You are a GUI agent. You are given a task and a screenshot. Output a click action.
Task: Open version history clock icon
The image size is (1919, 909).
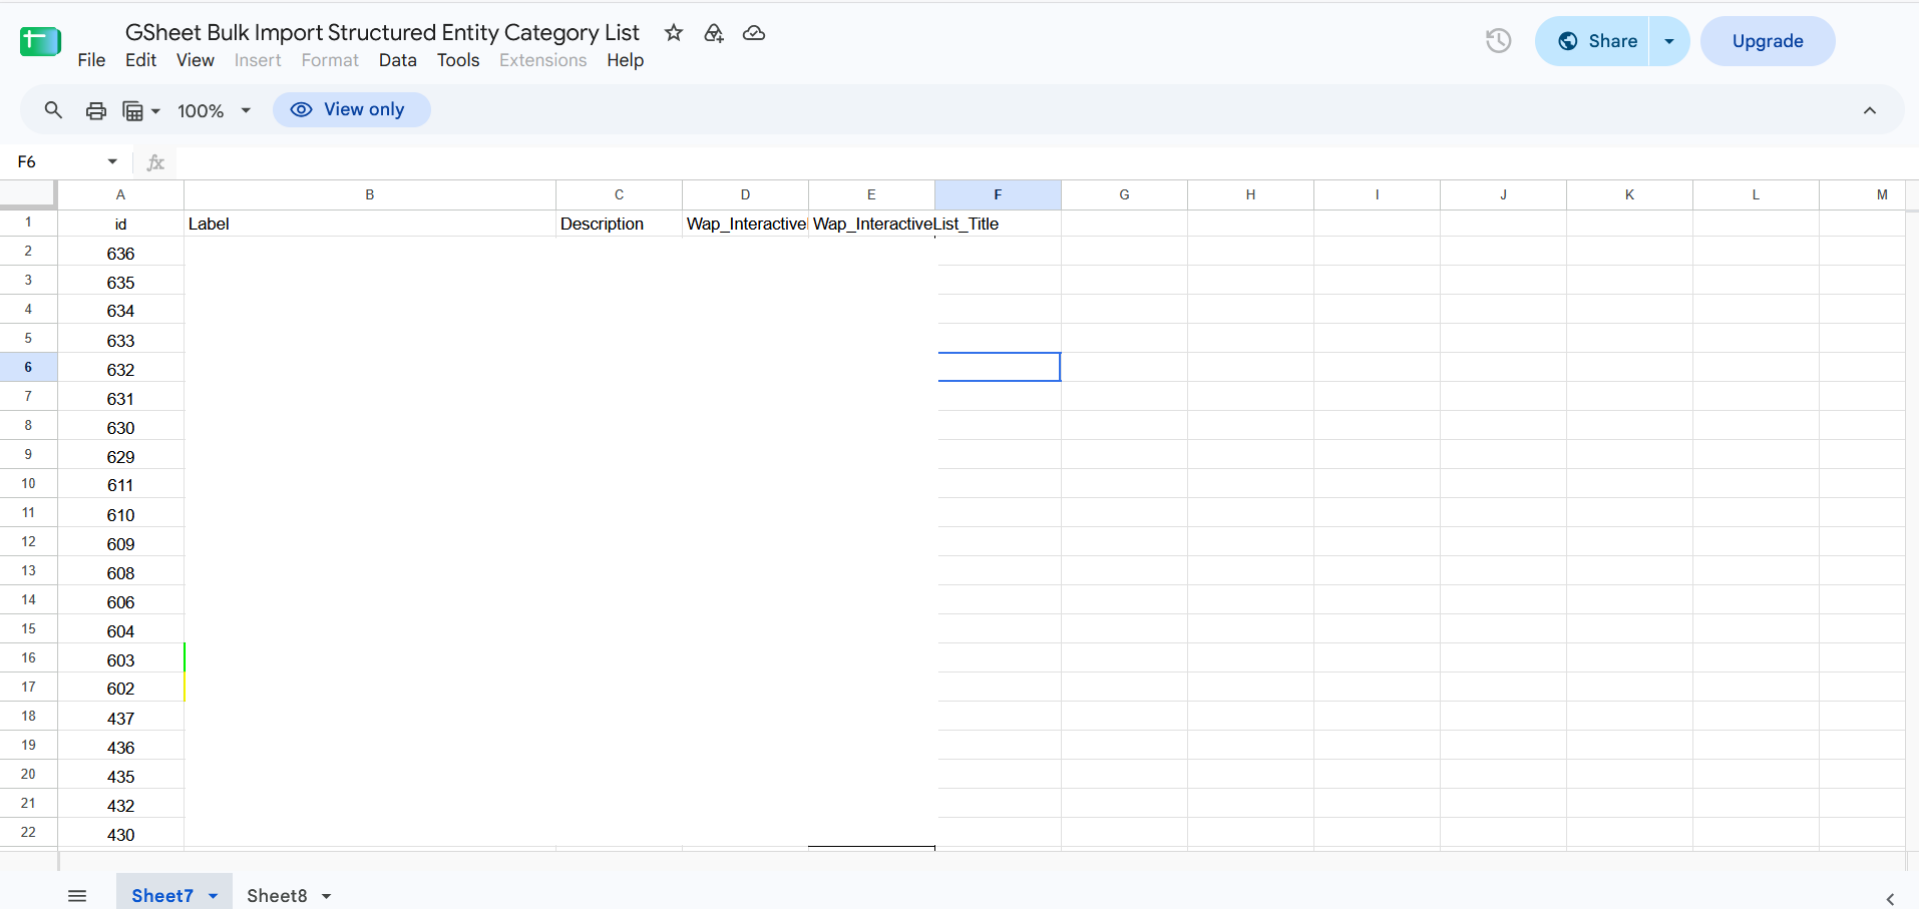tap(1498, 41)
